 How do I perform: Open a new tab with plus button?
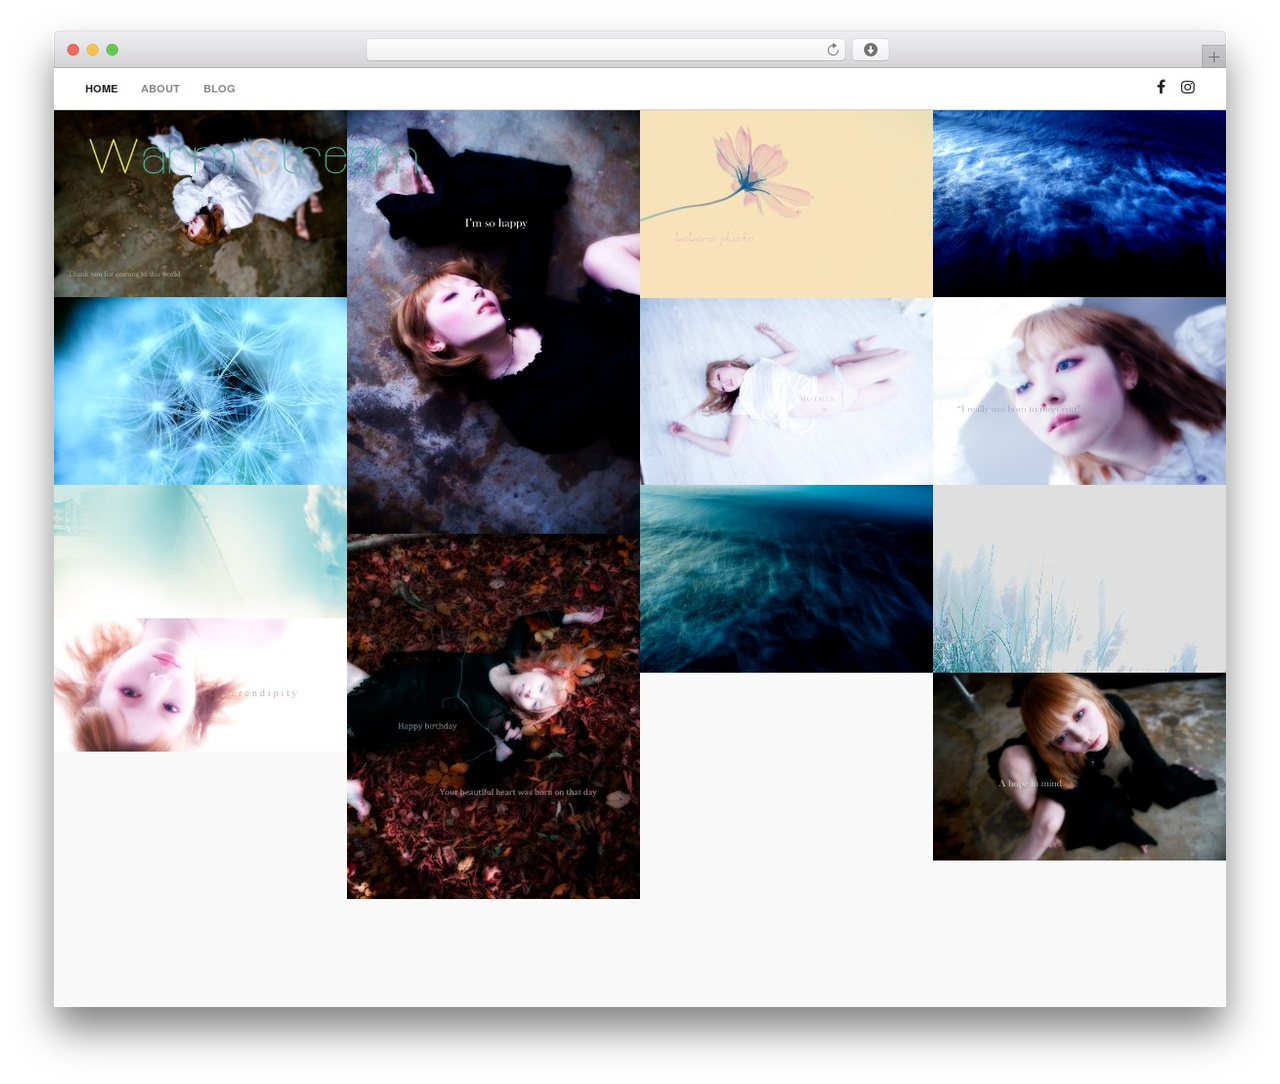(x=1213, y=57)
